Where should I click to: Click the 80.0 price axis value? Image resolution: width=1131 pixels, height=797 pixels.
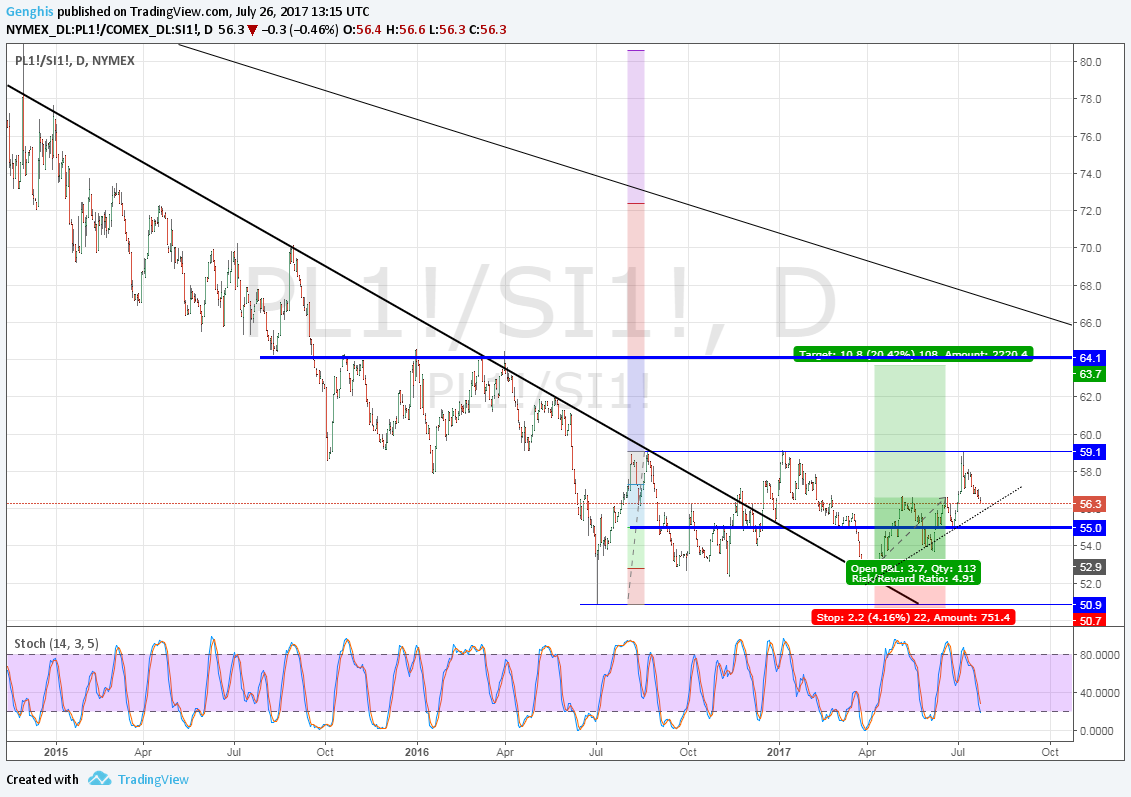click(x=1090, y=62)
